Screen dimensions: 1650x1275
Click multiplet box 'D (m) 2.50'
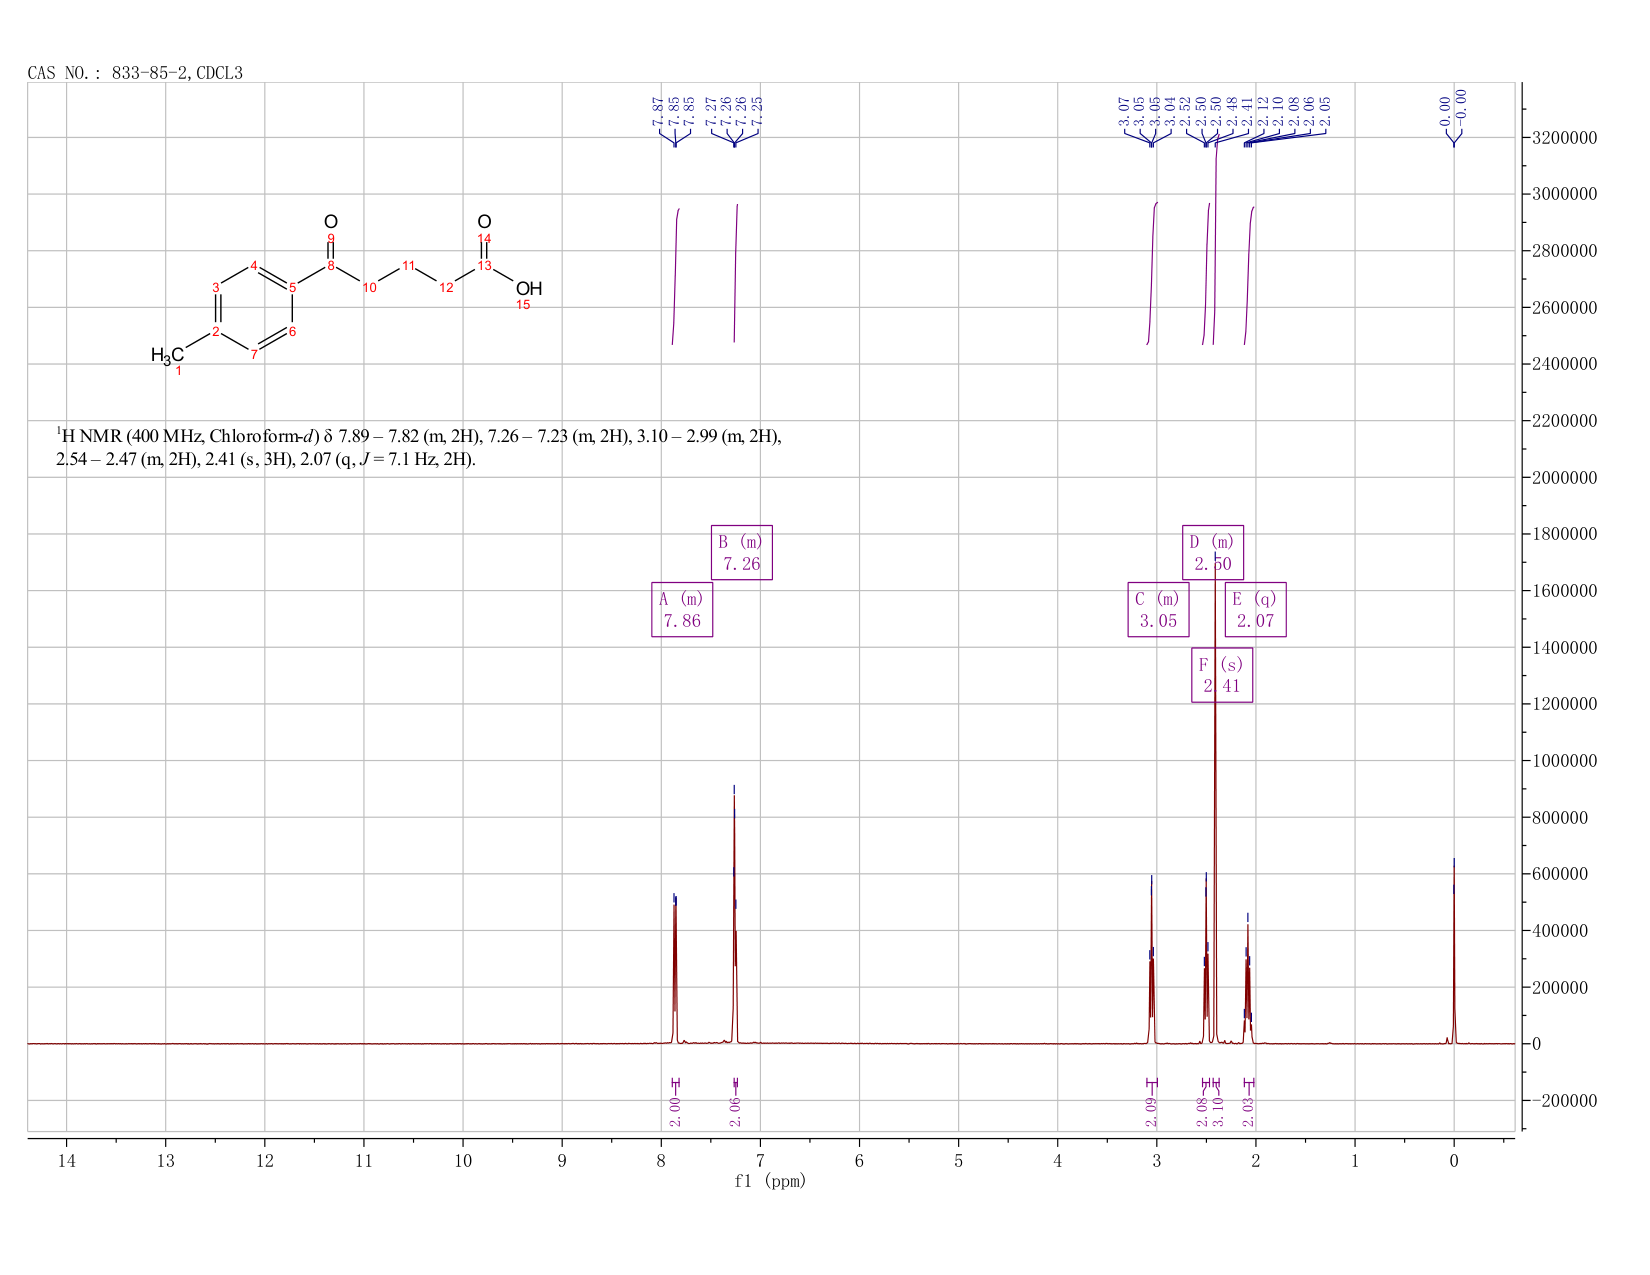[x=1213, y=552]
